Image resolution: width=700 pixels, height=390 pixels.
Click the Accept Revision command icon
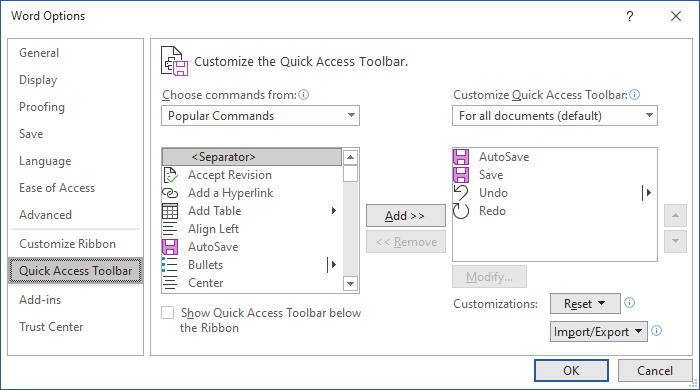170,175
